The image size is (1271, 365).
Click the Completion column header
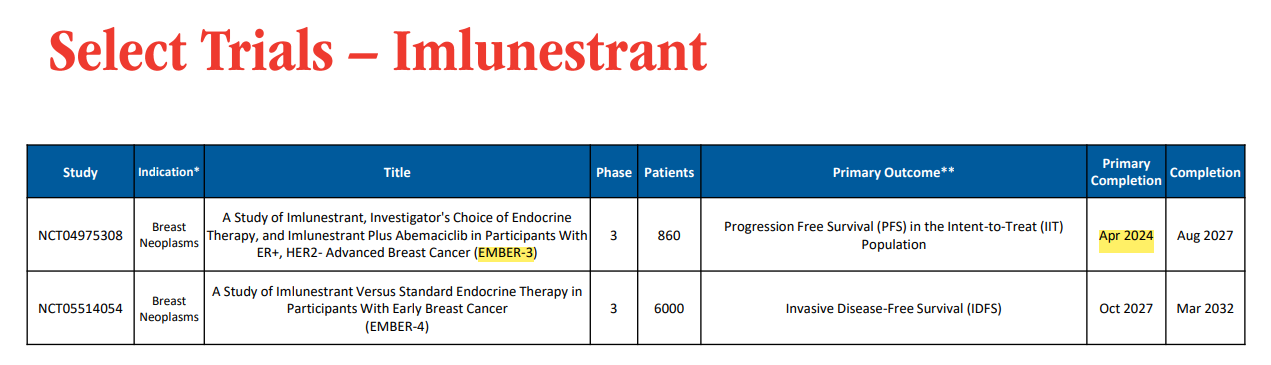coord(1205,172)
